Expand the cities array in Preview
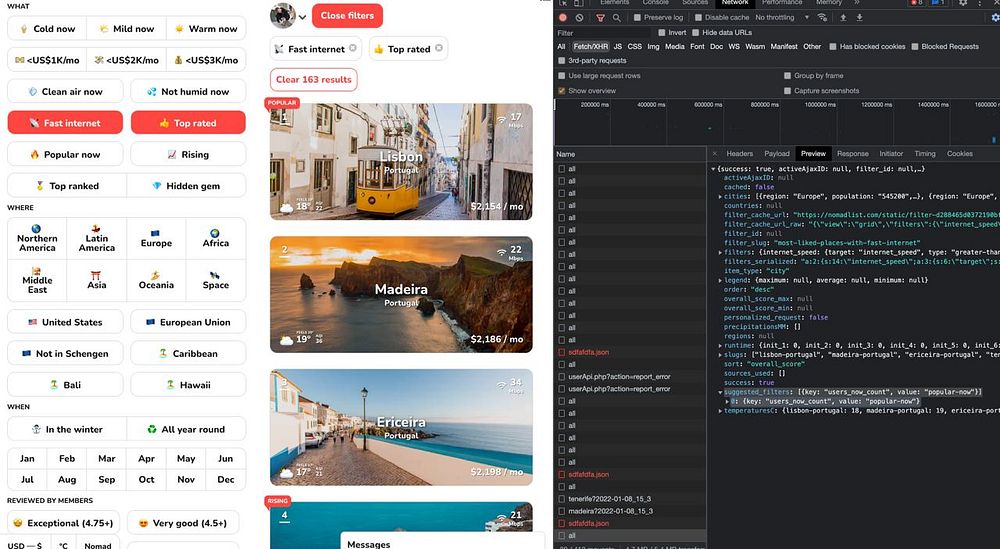Image resolution: width=1000 pixels, height=549 pixels. [x=718, y=197]
